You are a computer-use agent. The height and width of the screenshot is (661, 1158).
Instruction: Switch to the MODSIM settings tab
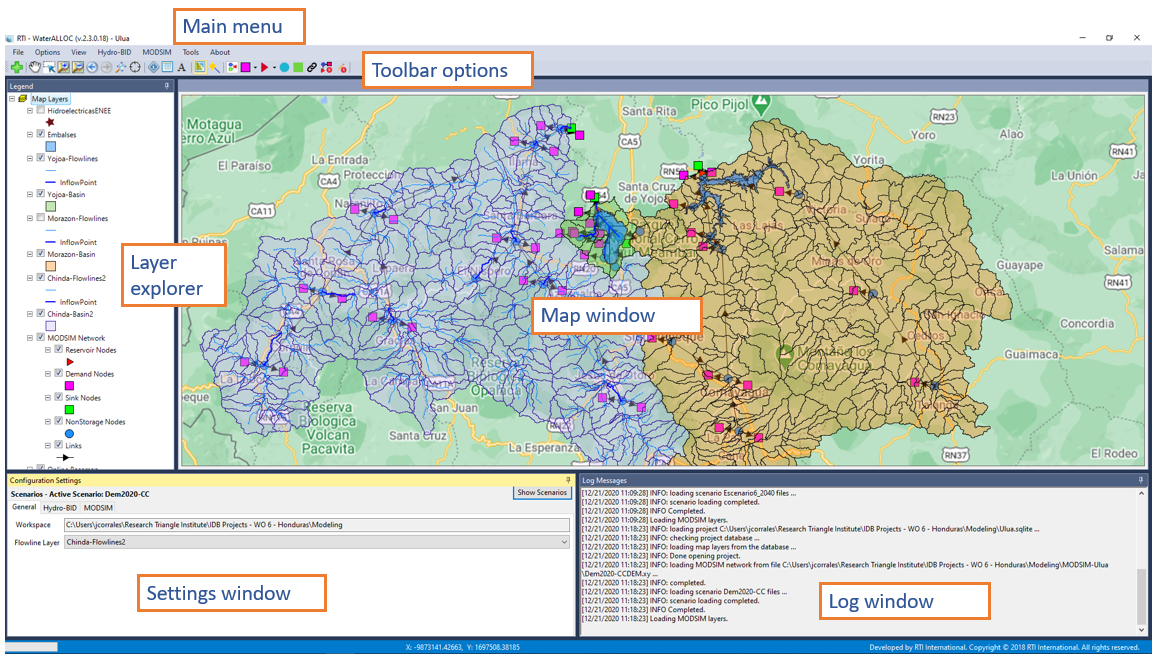tap(98, 508)
